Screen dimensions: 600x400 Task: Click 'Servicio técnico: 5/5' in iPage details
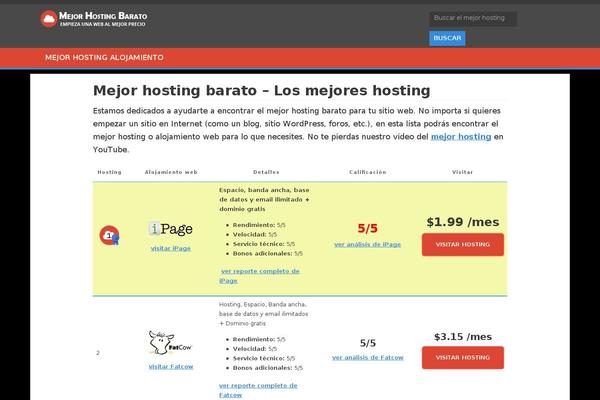(x=264, y=244)
